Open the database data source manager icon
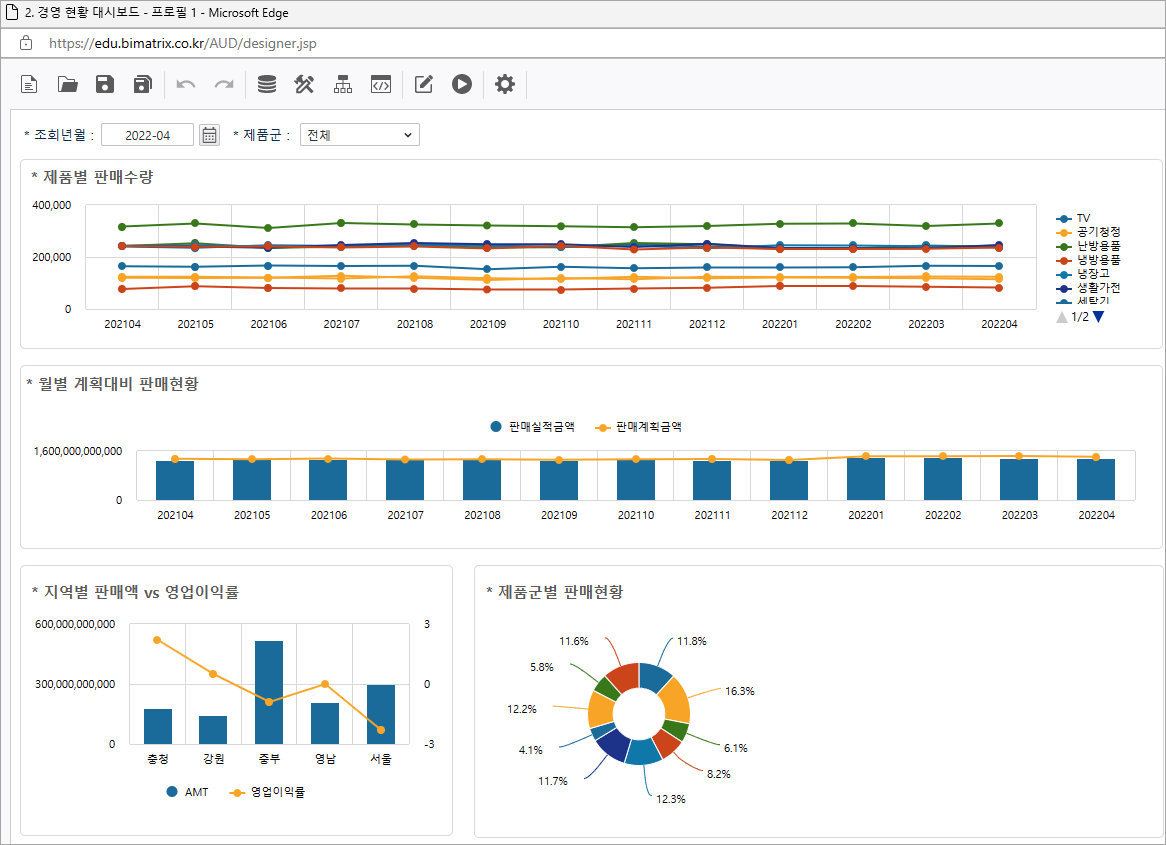1166x845 pixels. (267, 85)
